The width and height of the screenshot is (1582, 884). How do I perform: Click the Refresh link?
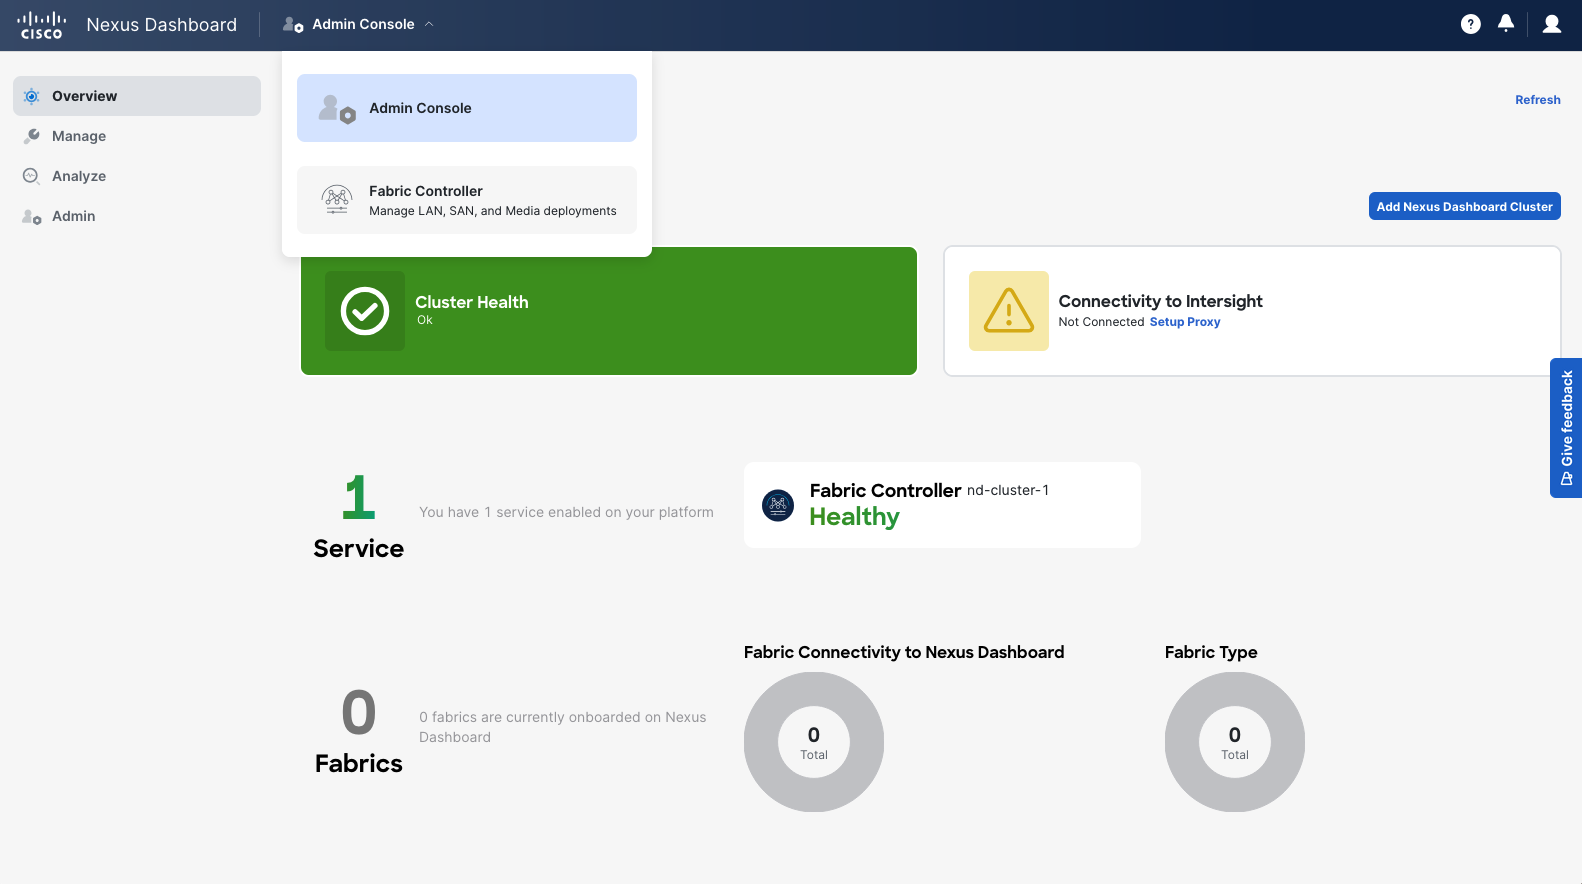(x=1537, y=100)
